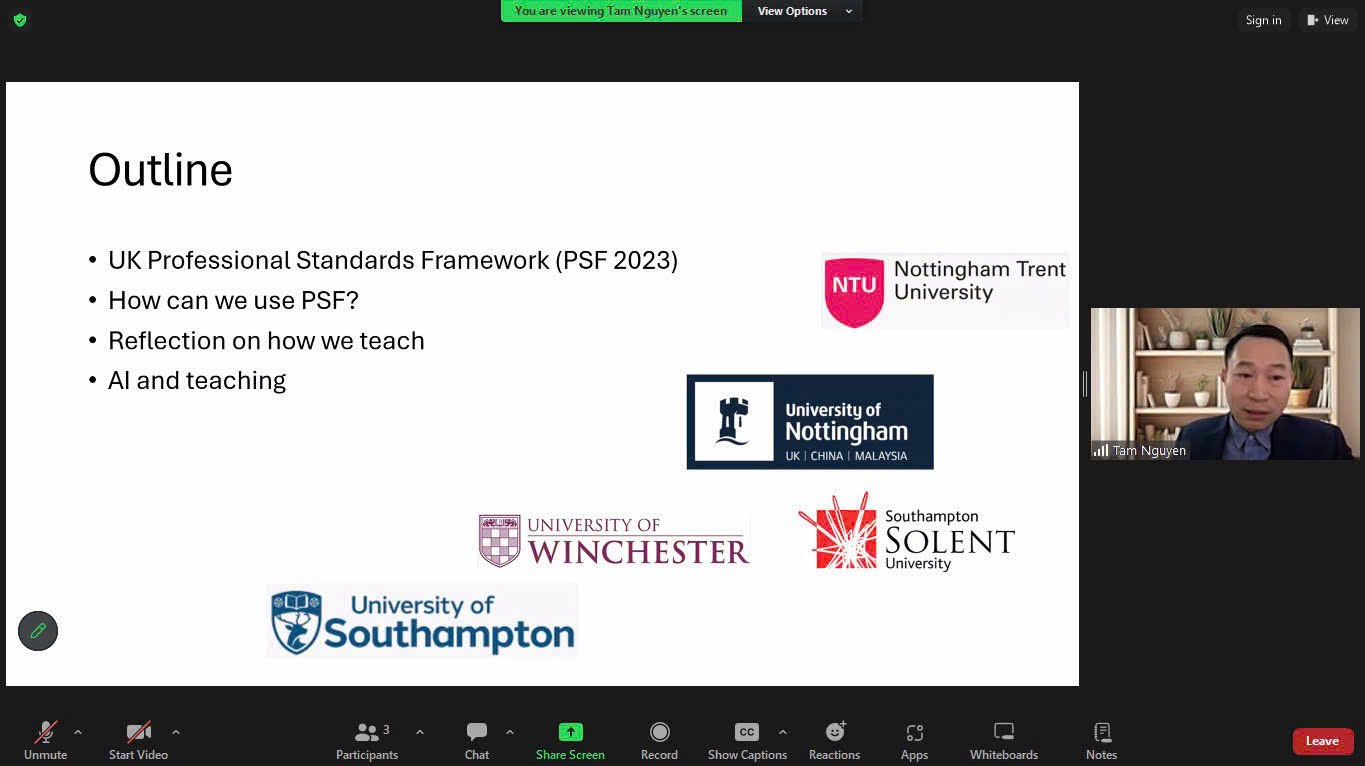1365x766 pixels.
Task: Open the Reactions menu
Action: pyautogui.click(x=835, y=741)
